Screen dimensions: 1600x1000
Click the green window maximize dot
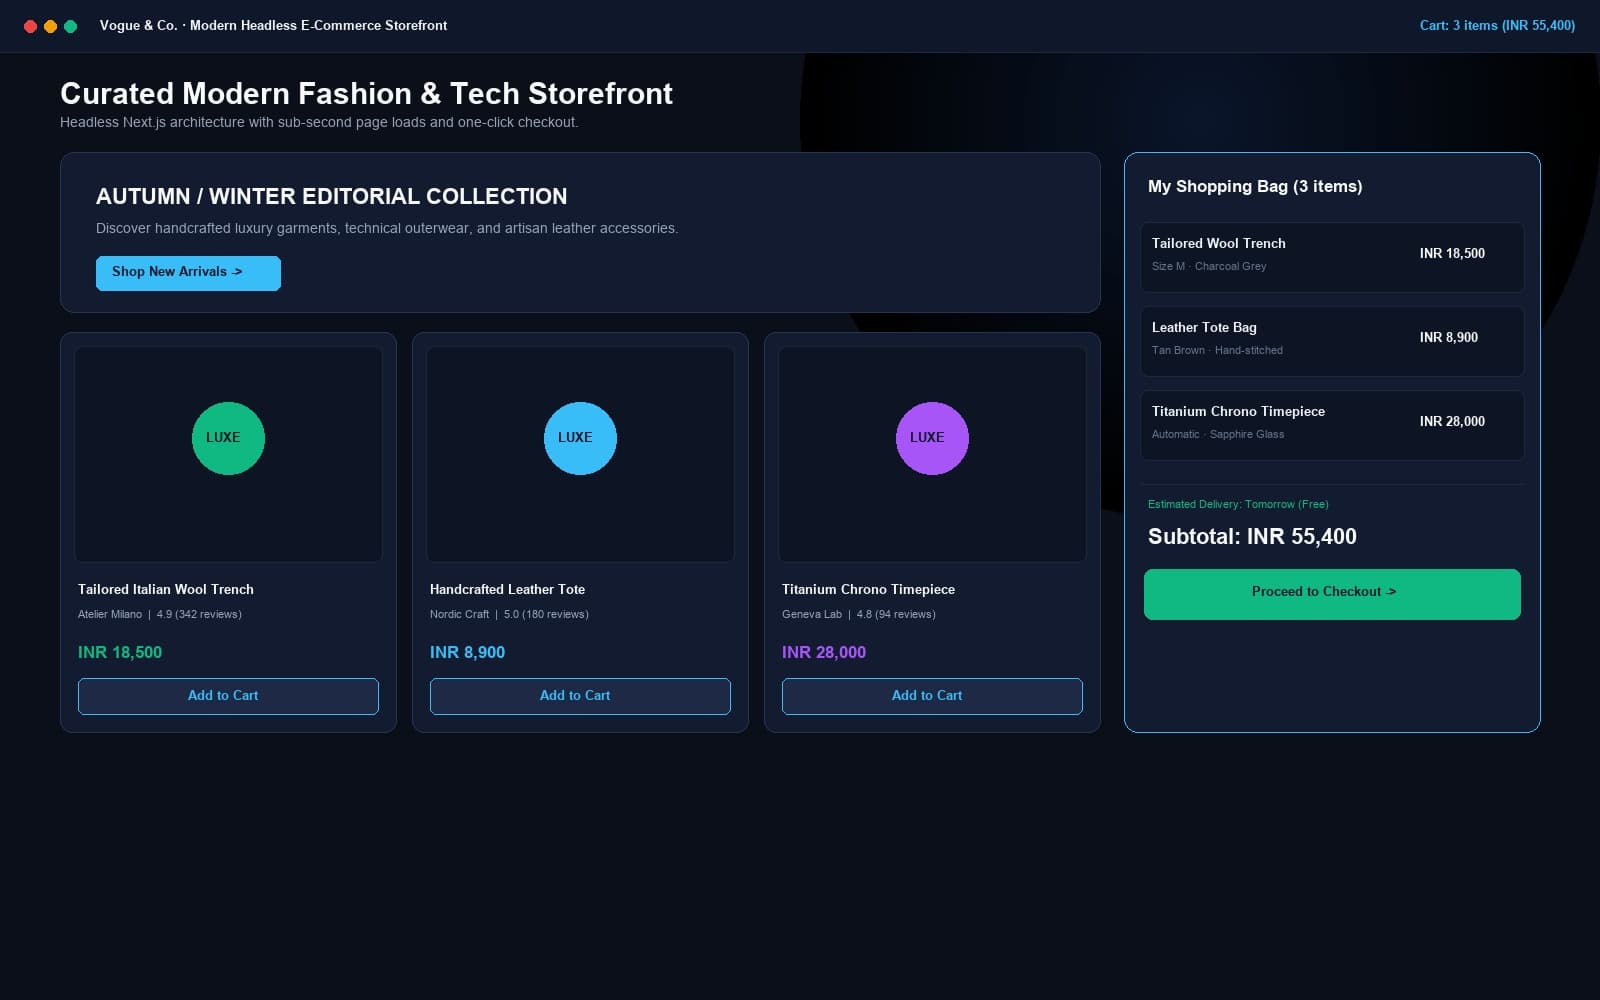(x=70, y=26)
